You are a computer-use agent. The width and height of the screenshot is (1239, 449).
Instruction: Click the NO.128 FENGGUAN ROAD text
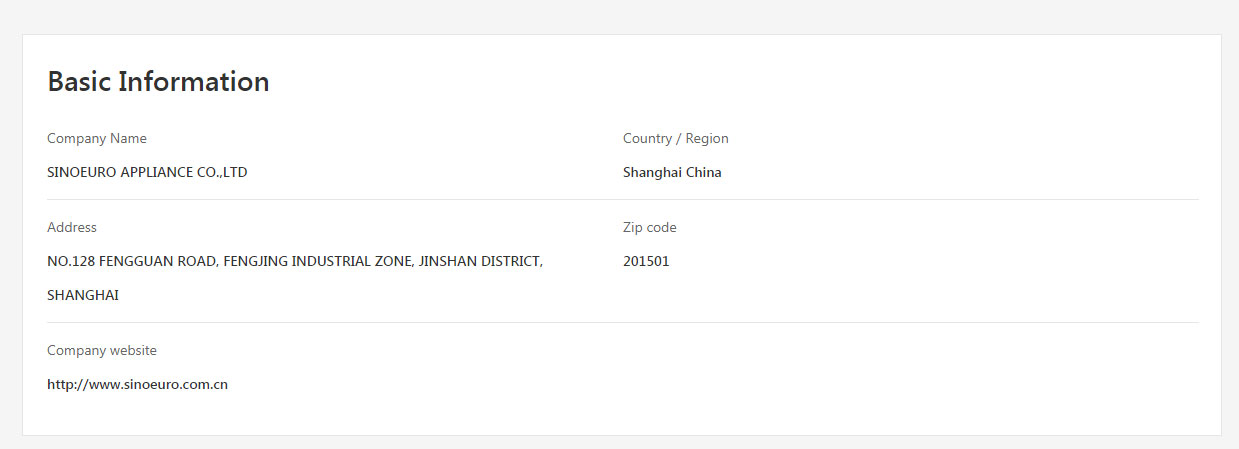tap(131, 261)
